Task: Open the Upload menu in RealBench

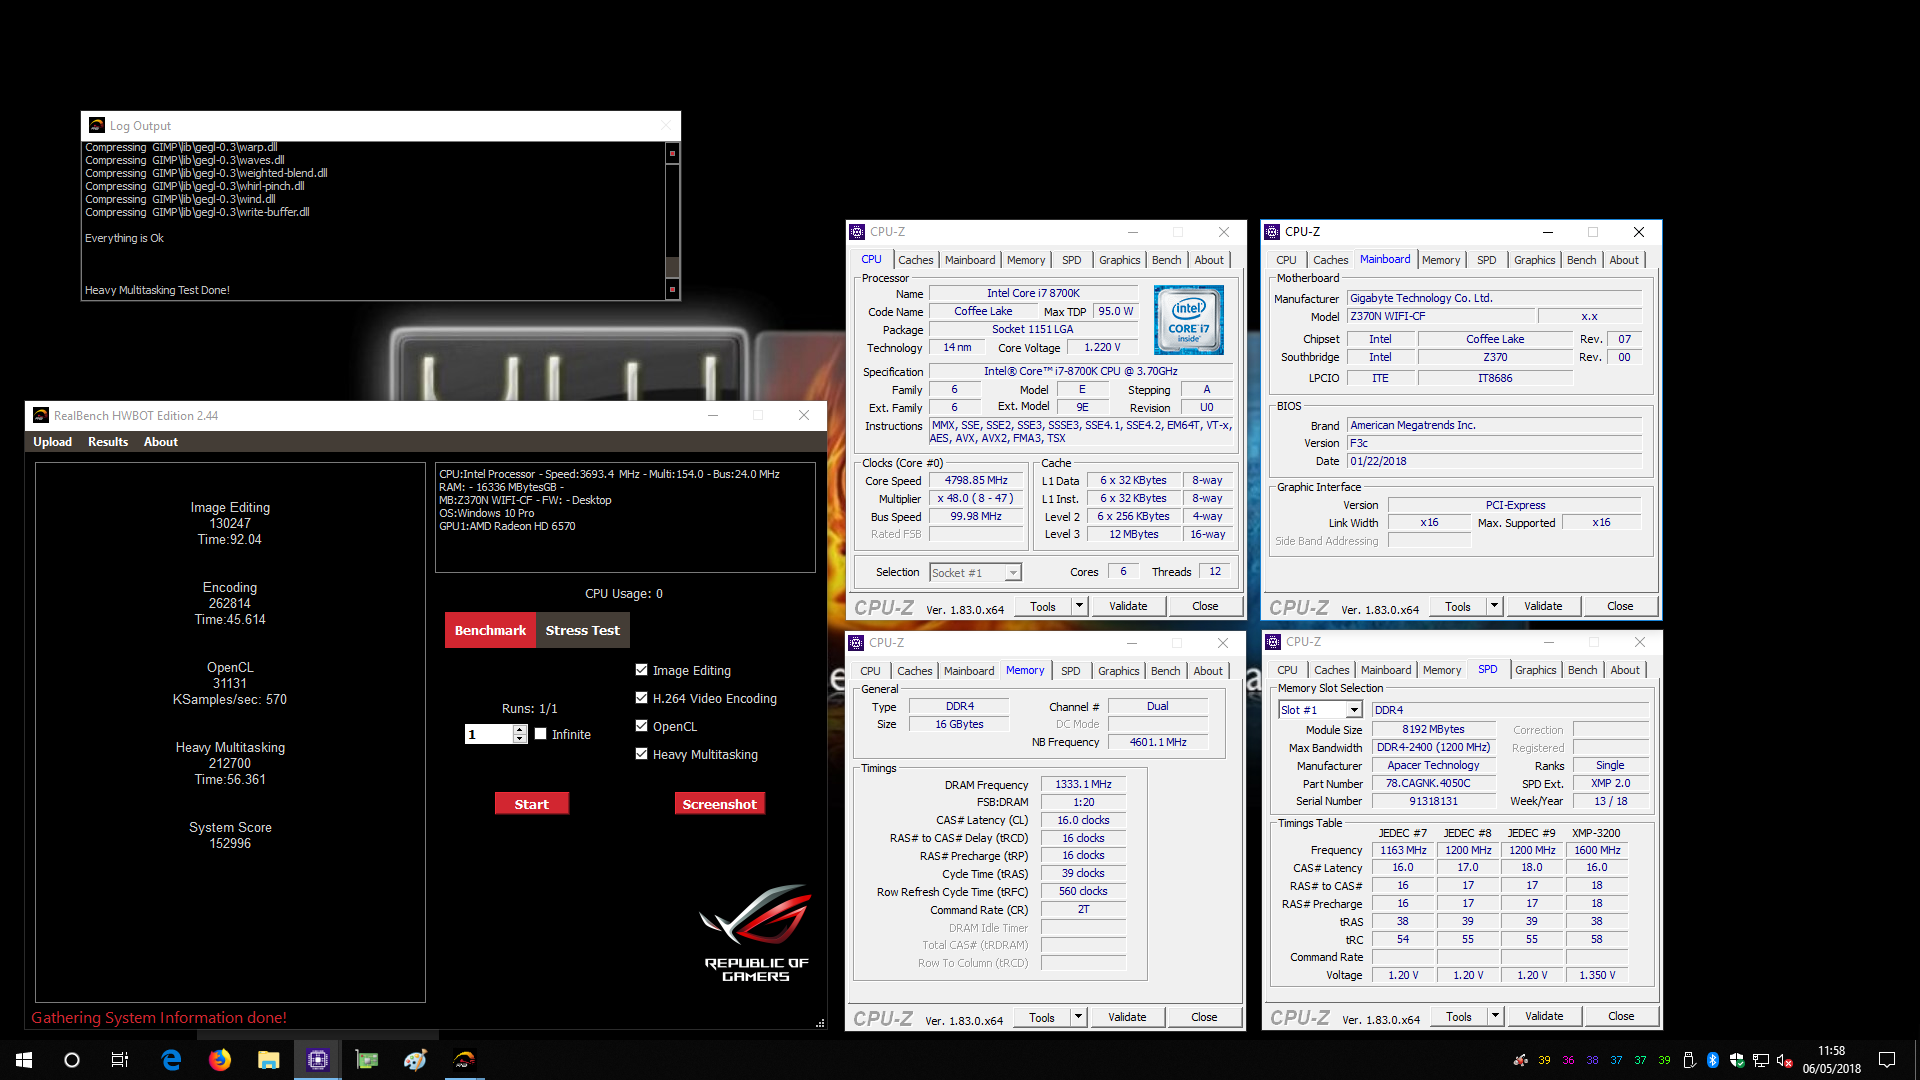Action: click(52, 442)
